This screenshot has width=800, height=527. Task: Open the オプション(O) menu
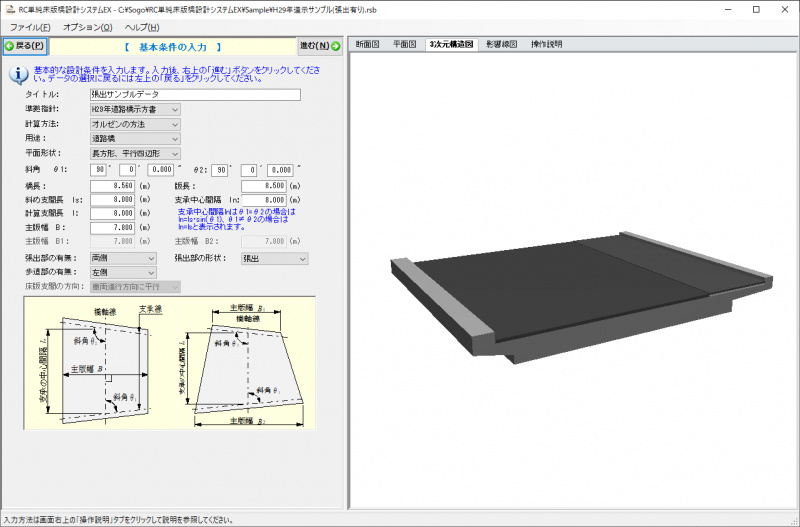[88, 28]
